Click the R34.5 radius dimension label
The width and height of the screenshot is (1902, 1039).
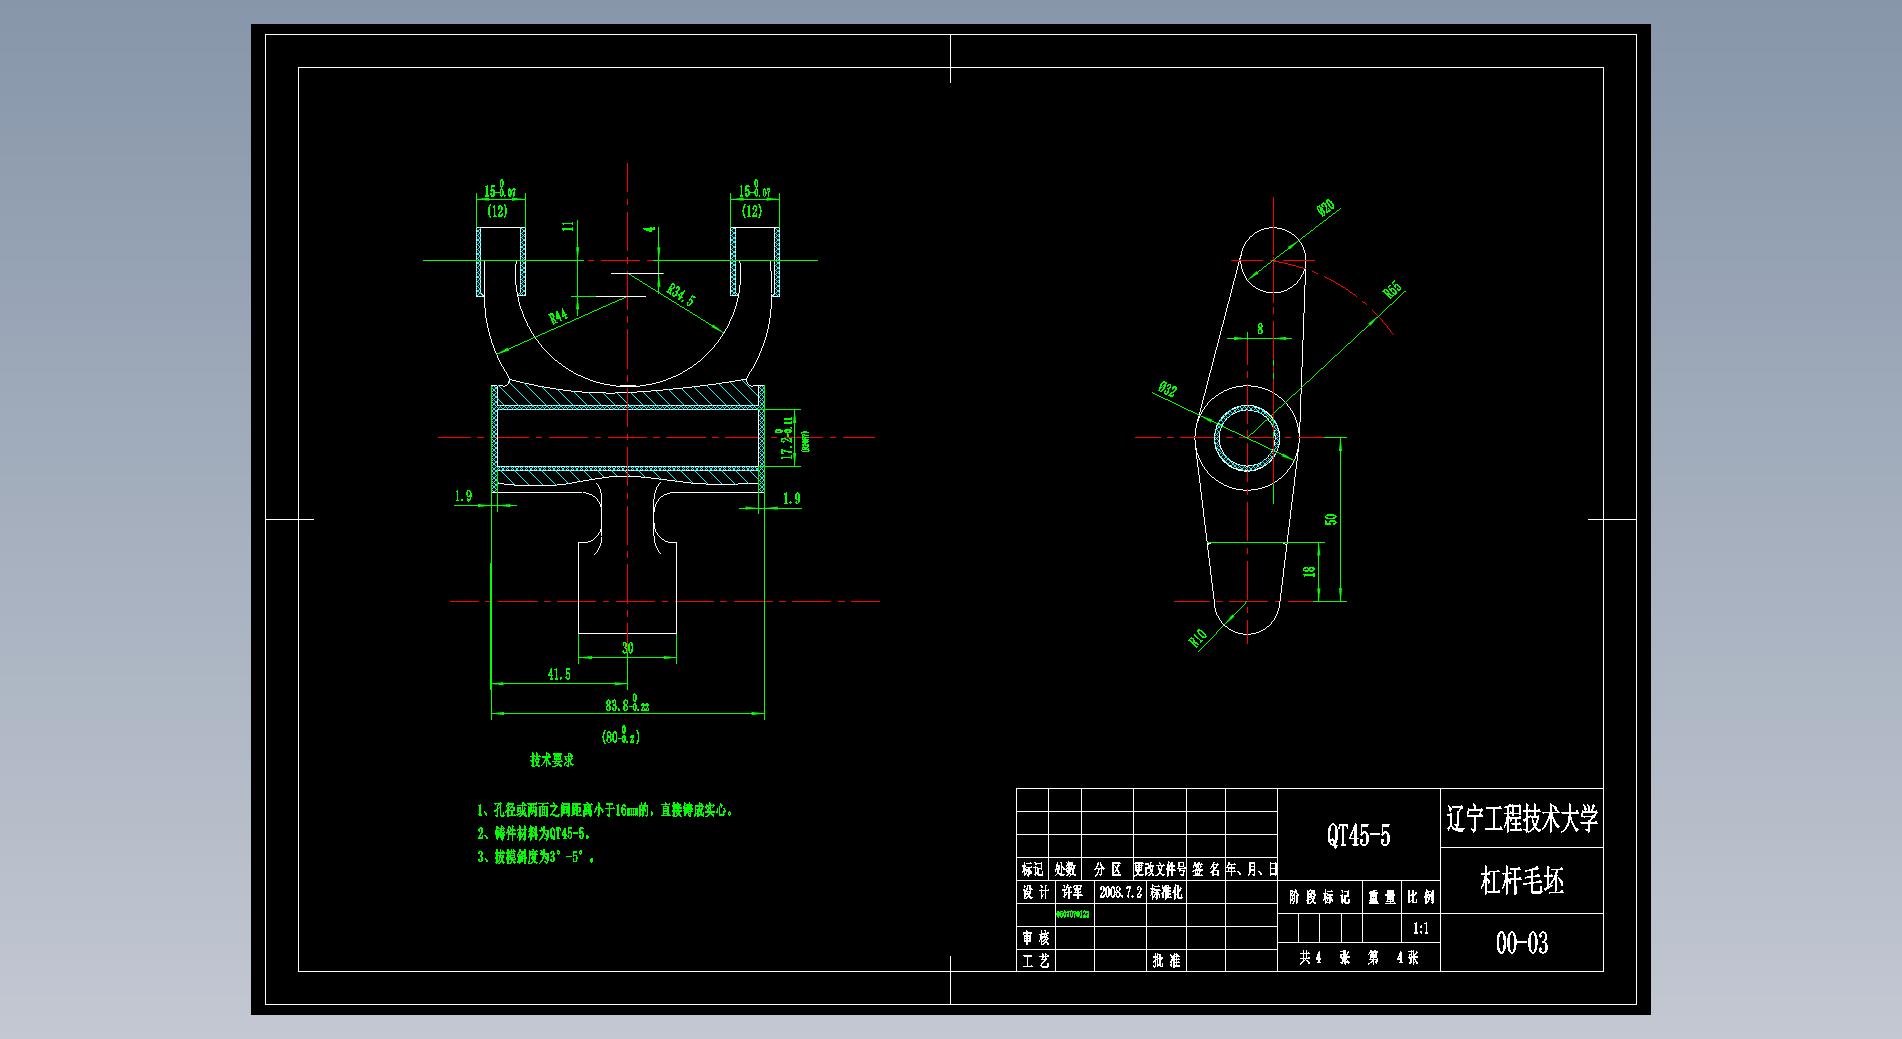pos(681,294)
